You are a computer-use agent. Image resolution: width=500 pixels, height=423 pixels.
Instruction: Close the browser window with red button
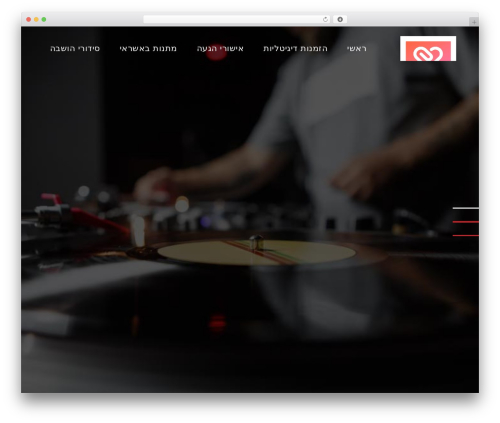29,20
